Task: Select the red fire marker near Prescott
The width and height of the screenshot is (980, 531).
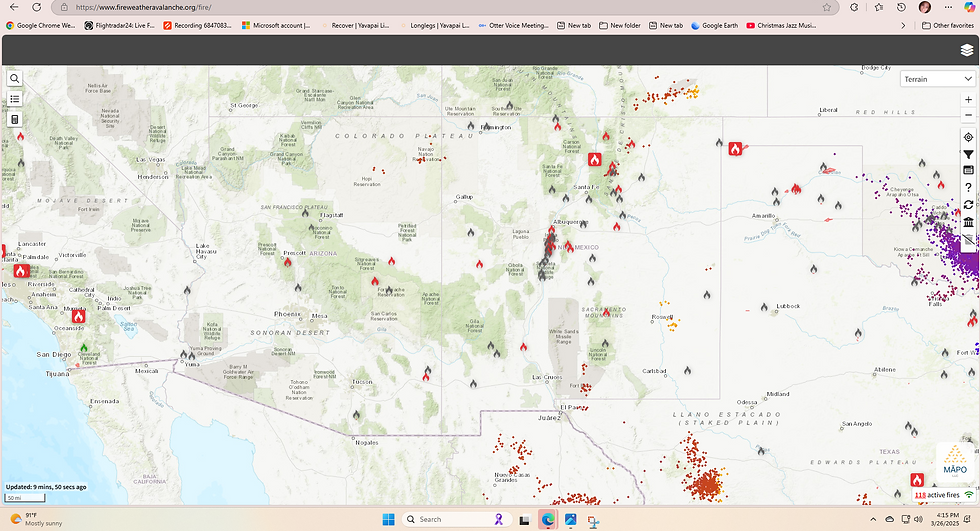Action: pos(288,262)
